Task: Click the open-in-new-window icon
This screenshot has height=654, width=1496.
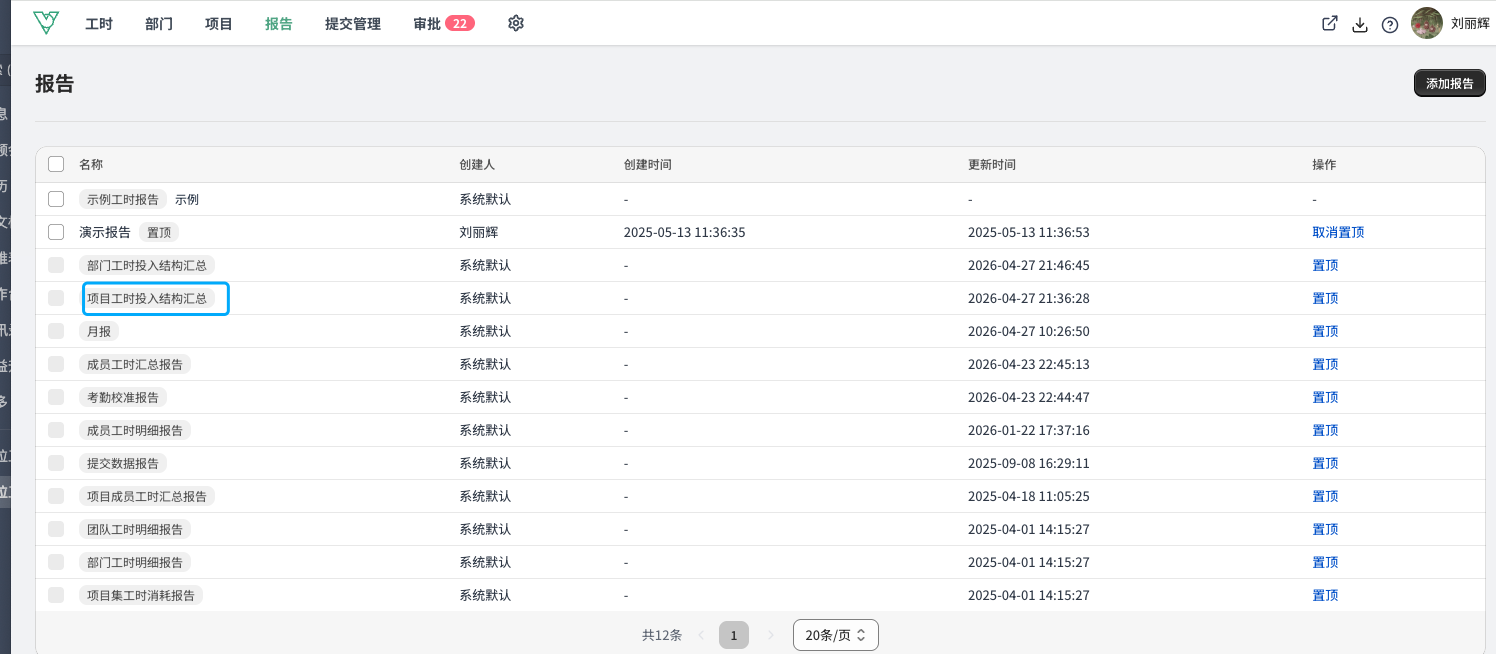Action: click(1330, 24)
